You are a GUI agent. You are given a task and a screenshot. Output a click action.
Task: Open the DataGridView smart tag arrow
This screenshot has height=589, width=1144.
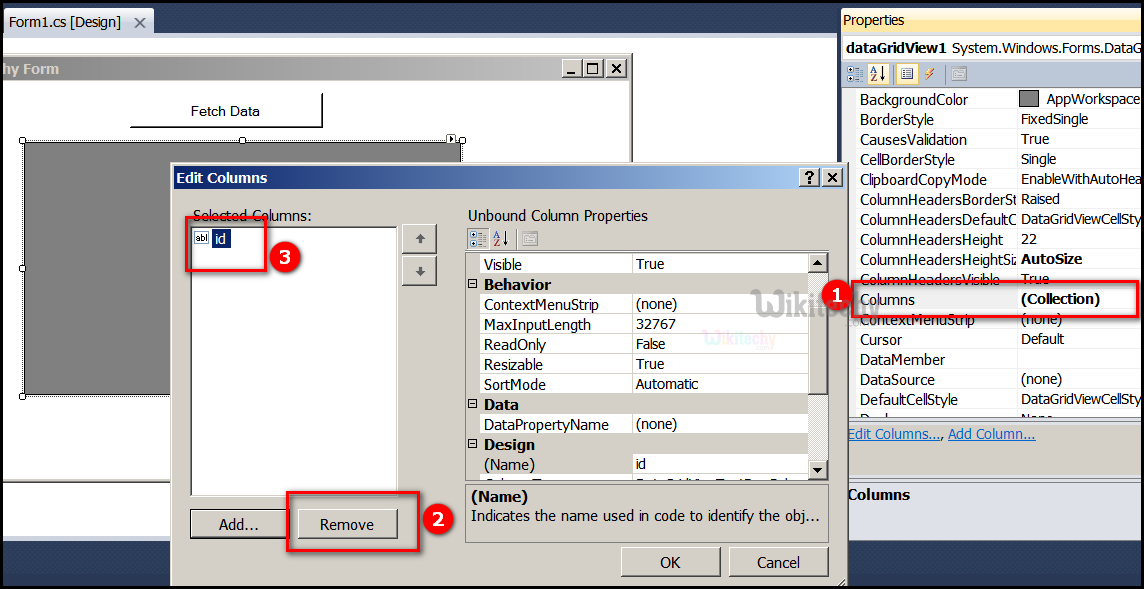coord(452,139)
